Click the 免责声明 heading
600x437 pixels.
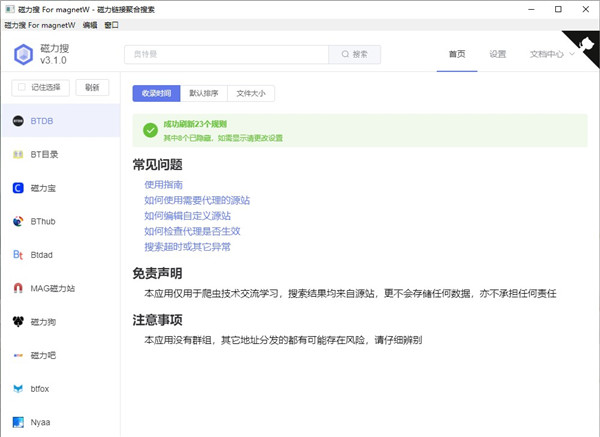click(157, 273)
